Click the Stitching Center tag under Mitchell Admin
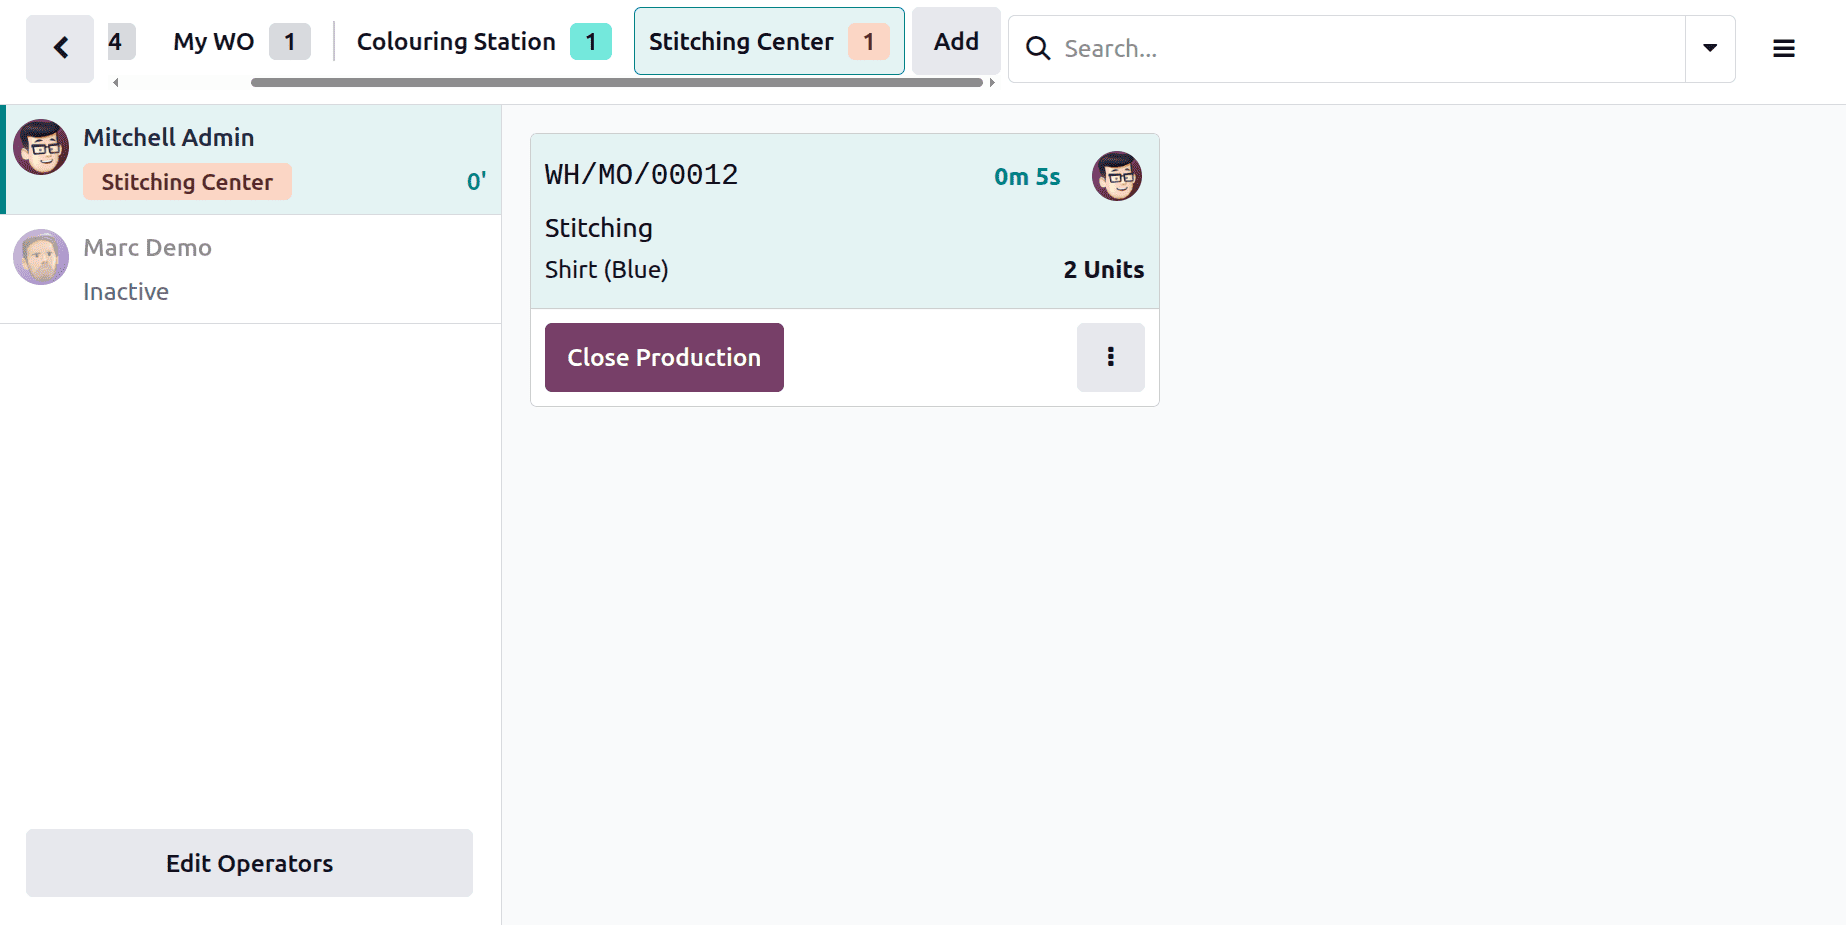Image resolution: width=1846 pixels, height=925 pixels. pyautogui.click(x=187, y=182)
